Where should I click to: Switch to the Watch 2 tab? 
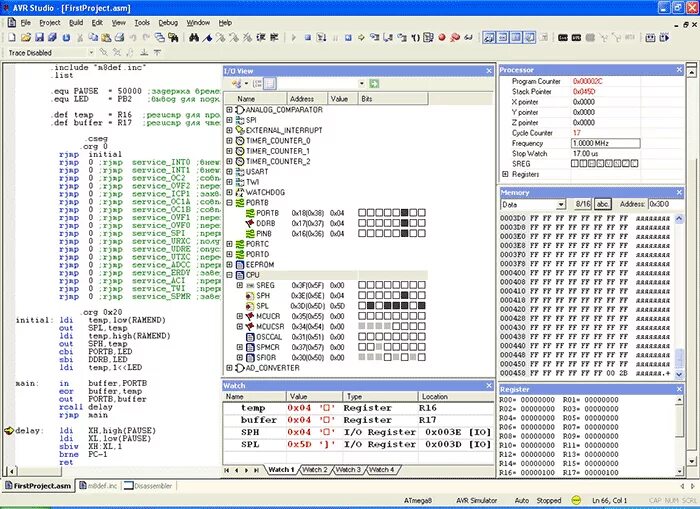pos(314,470)
